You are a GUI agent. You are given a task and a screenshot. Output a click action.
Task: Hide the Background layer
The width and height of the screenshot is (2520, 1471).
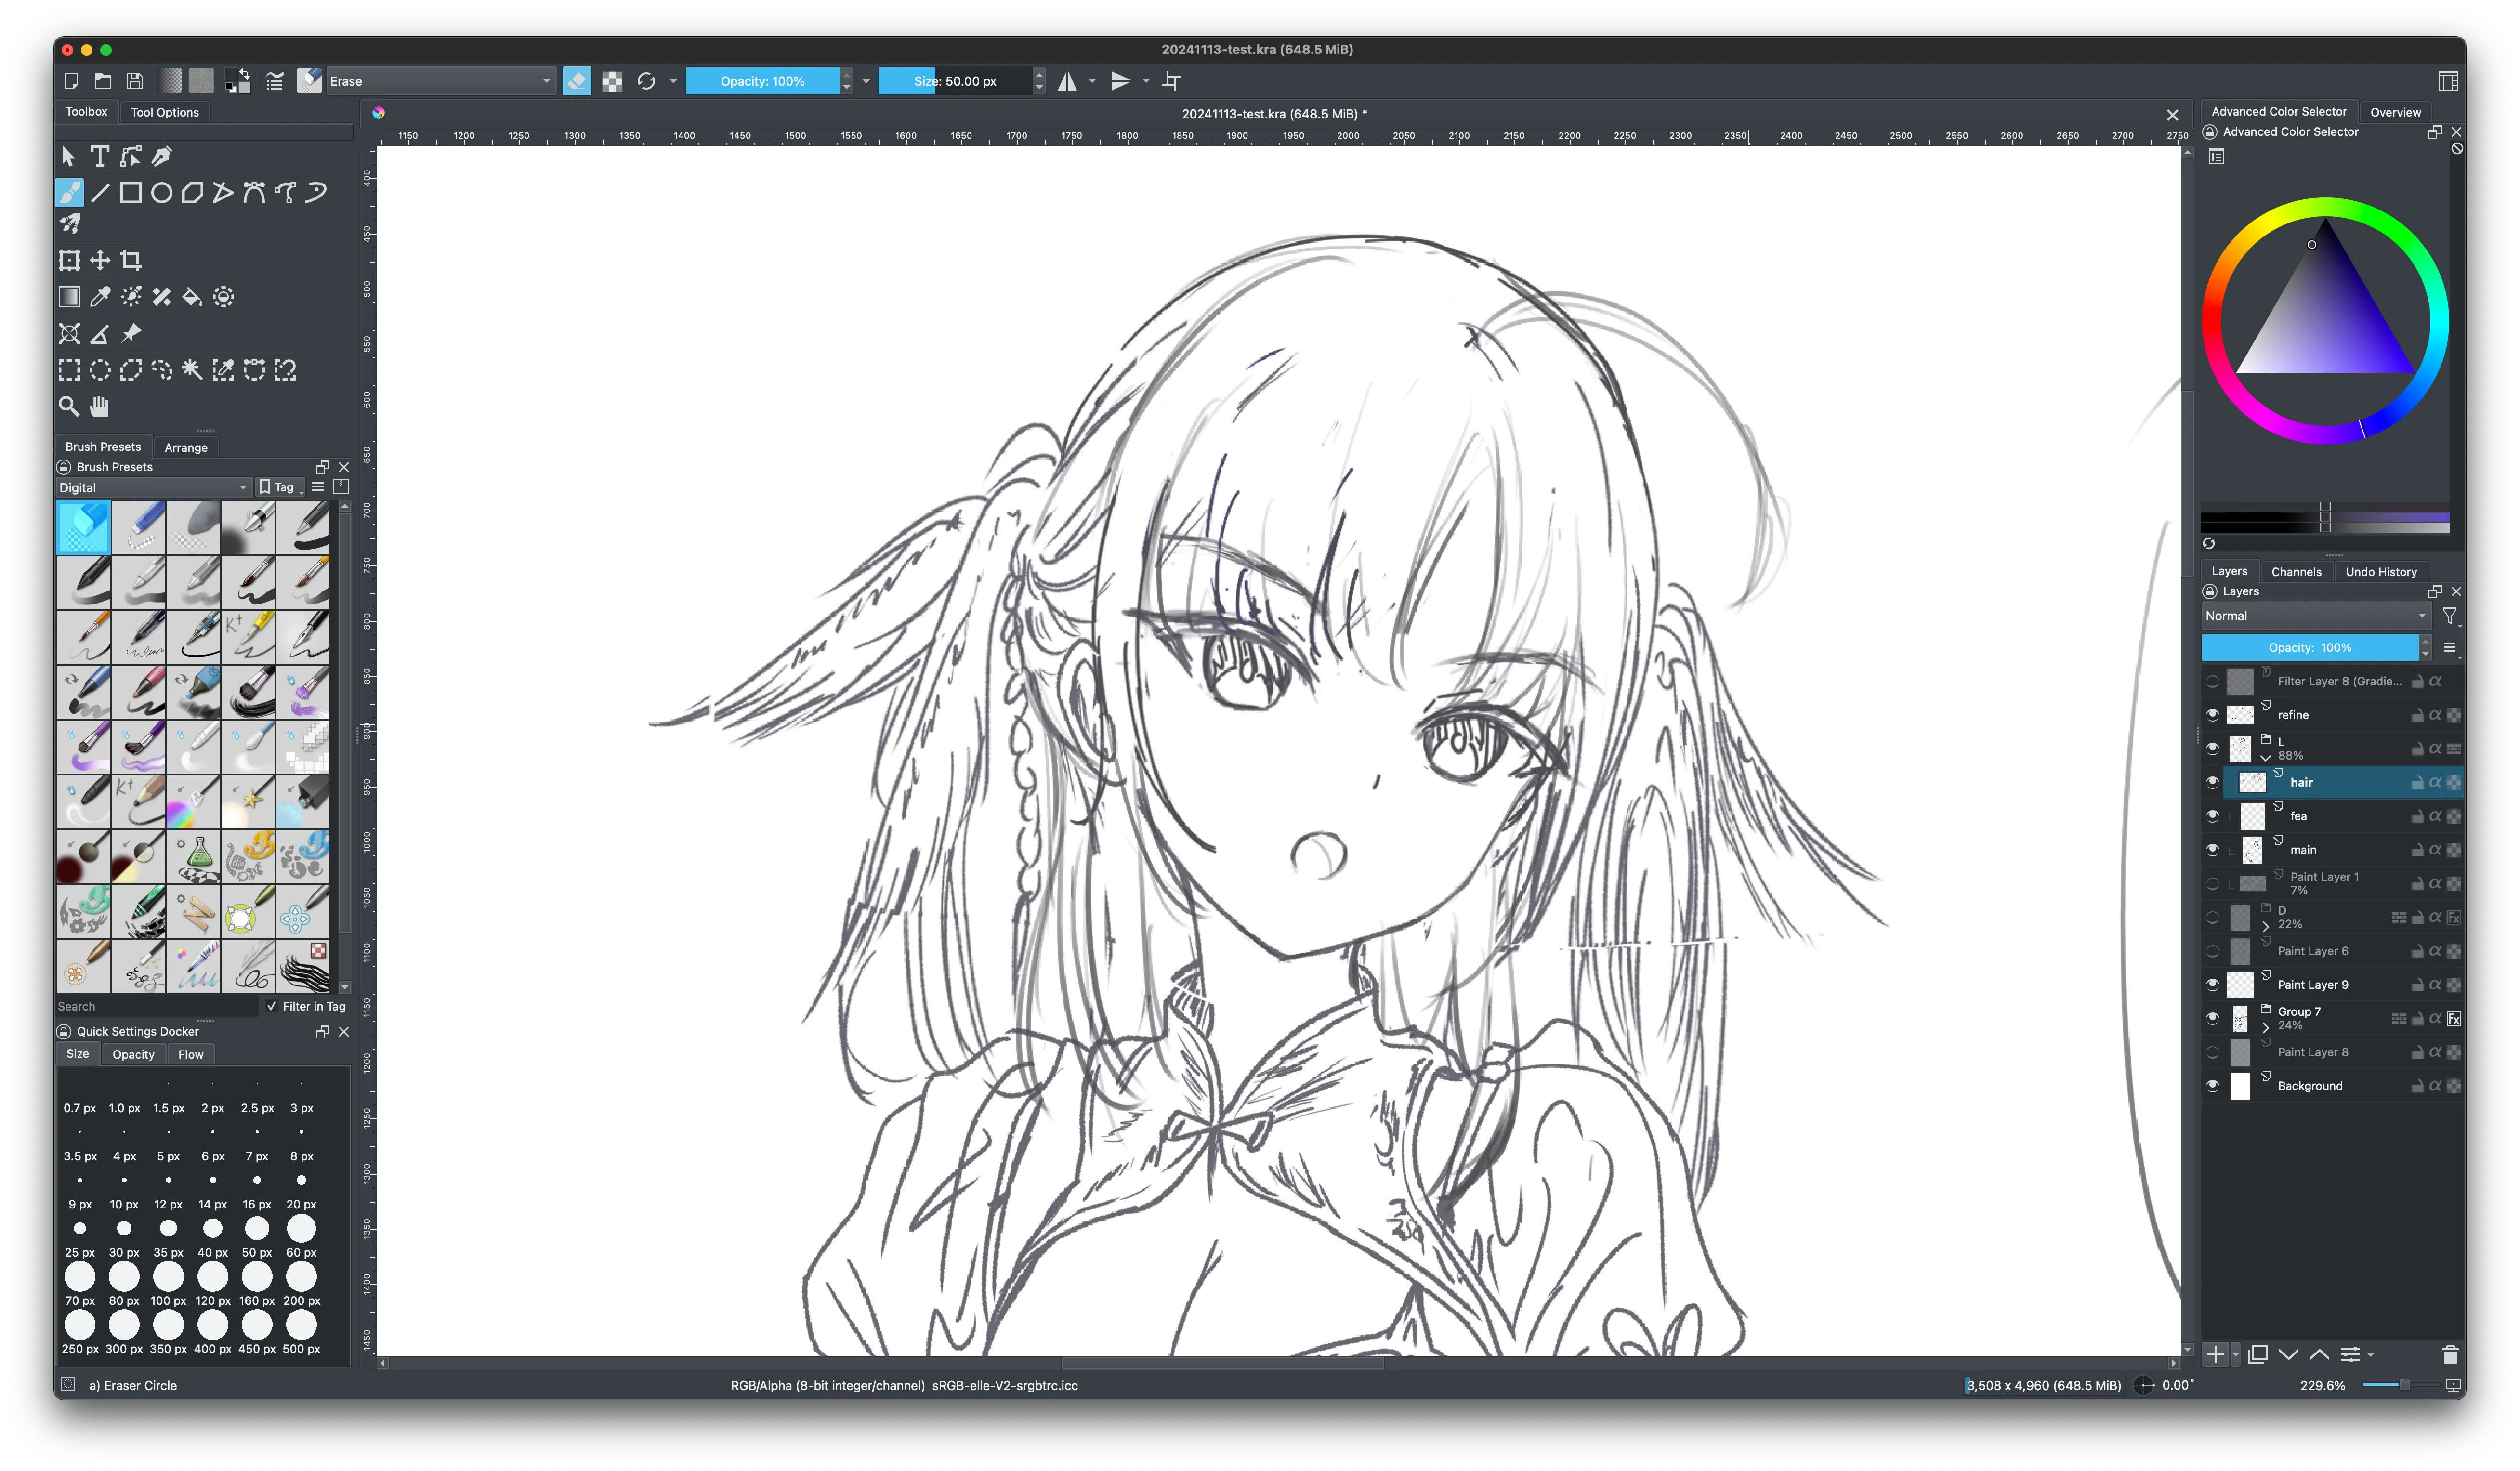(2212, 1086)
